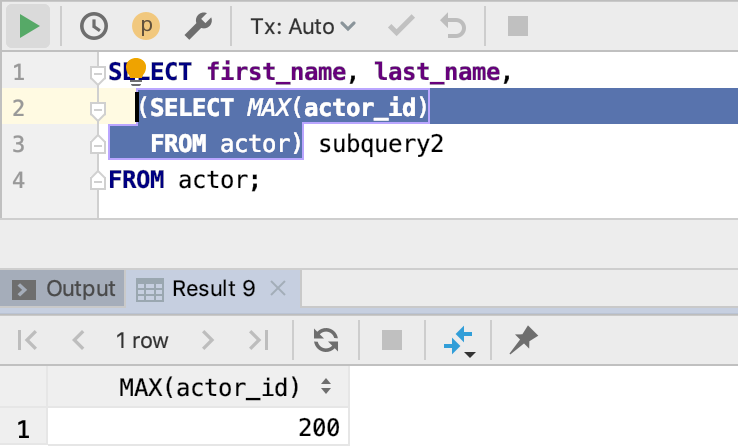Run the query with the green Execute button
Image resolution: width=738 pixels, height=446 pixels.
[29, 26]
